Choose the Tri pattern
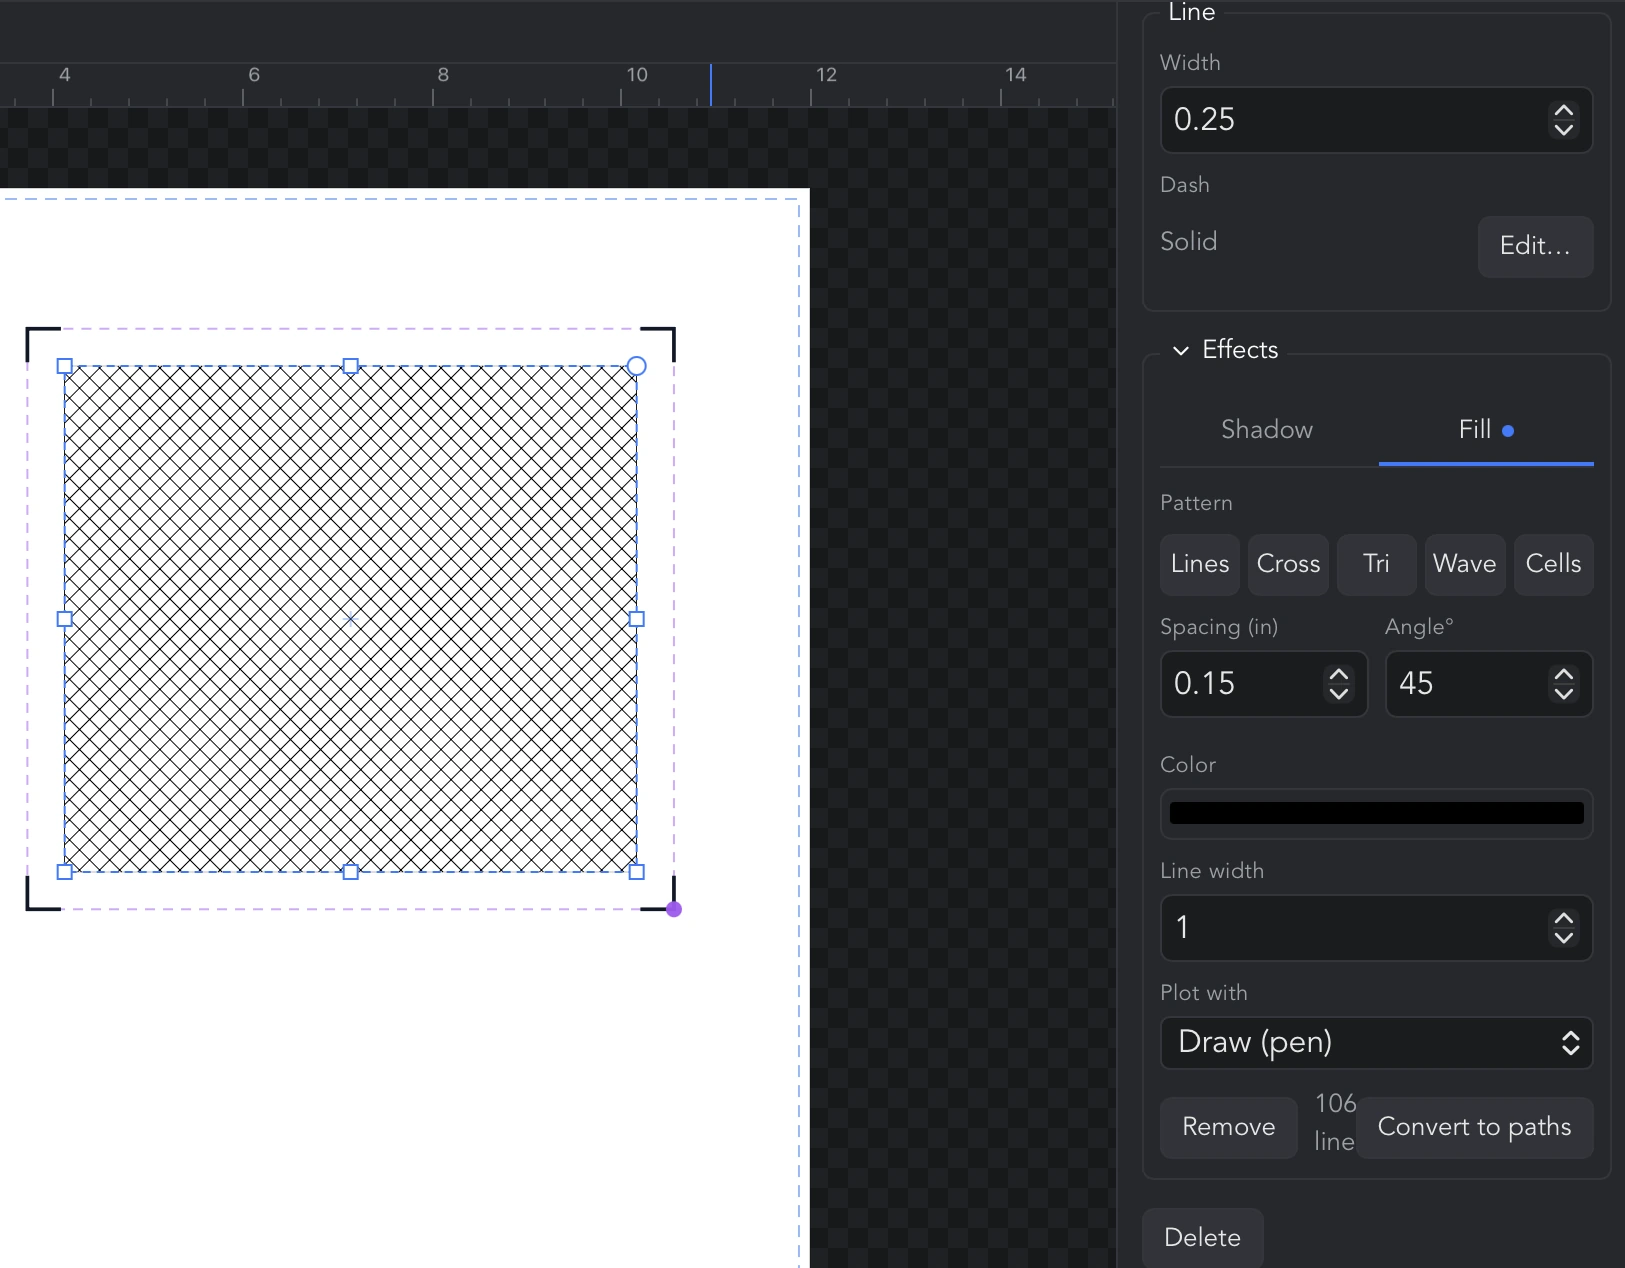 [x=1377, y=564]
